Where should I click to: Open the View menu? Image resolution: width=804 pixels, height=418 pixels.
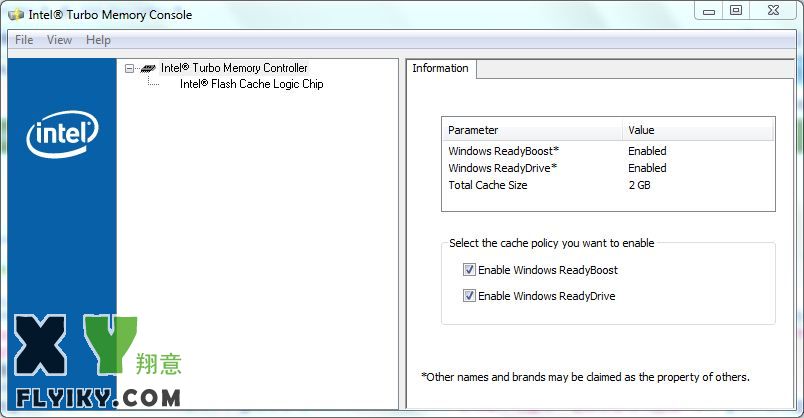pos(59,40)
